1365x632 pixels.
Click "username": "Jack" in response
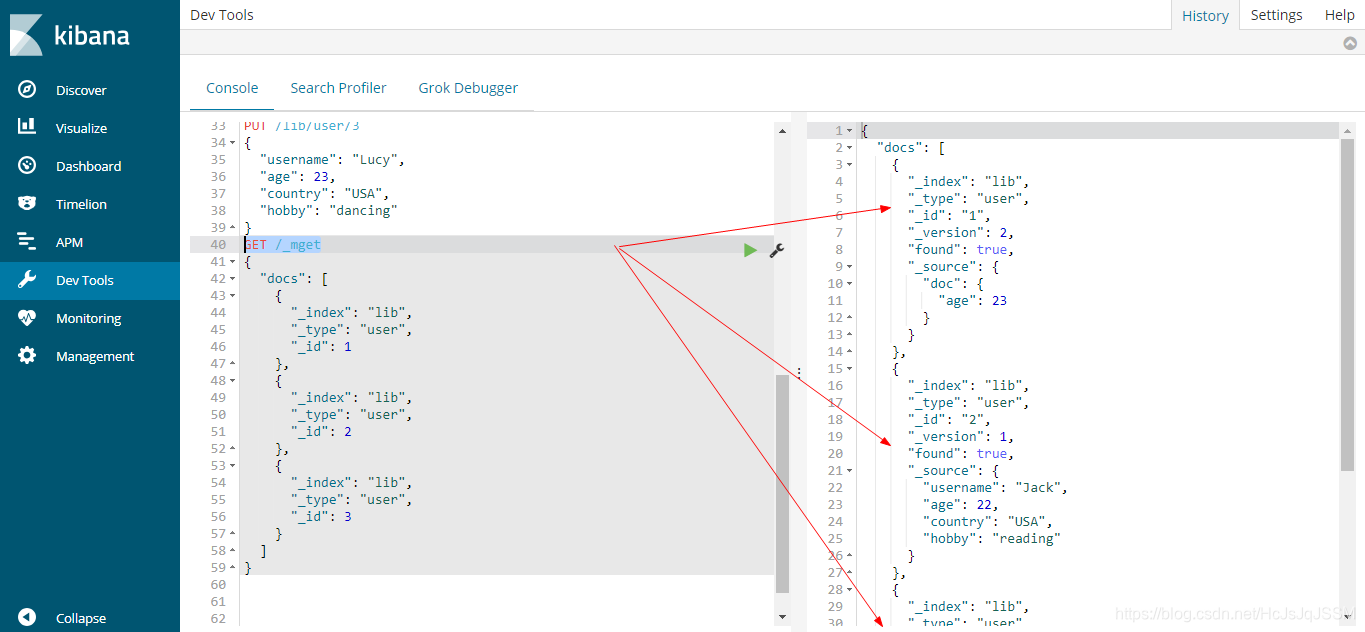[996, 488]
